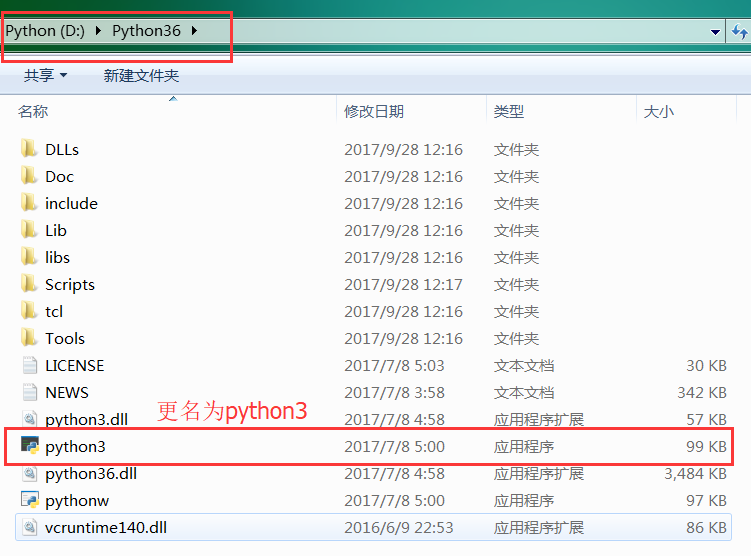Expand the arrow after Python (D:)
The width and height of the screenshot is (751, 556).
[98, 31]
